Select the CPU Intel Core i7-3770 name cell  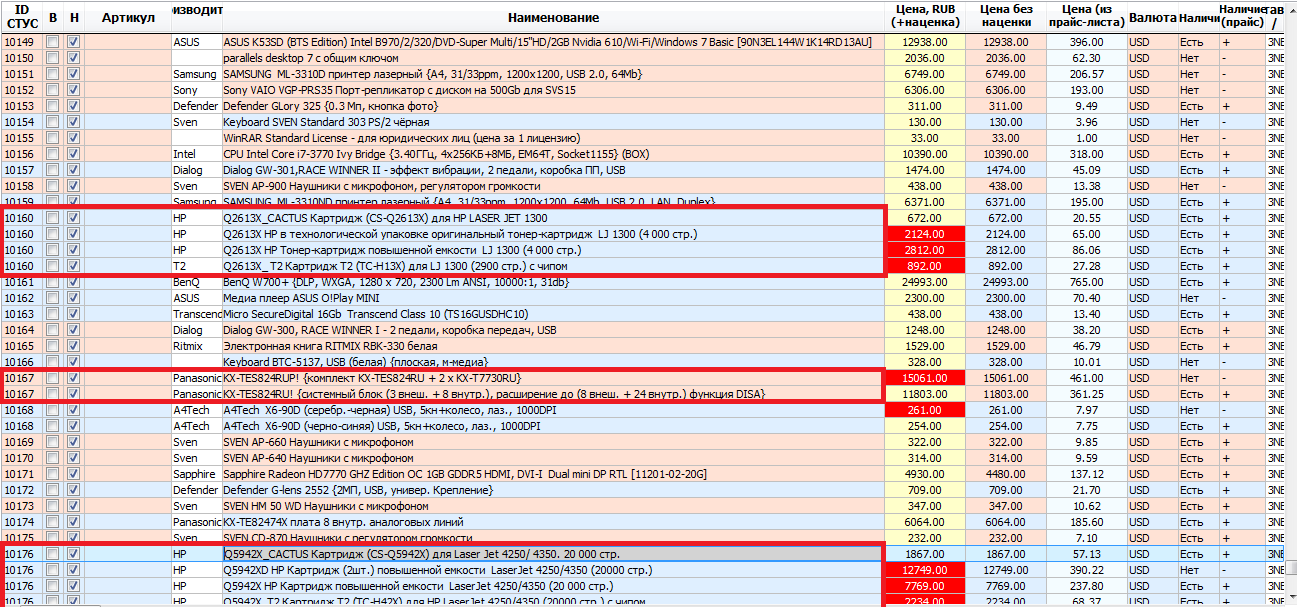(553, 154)
